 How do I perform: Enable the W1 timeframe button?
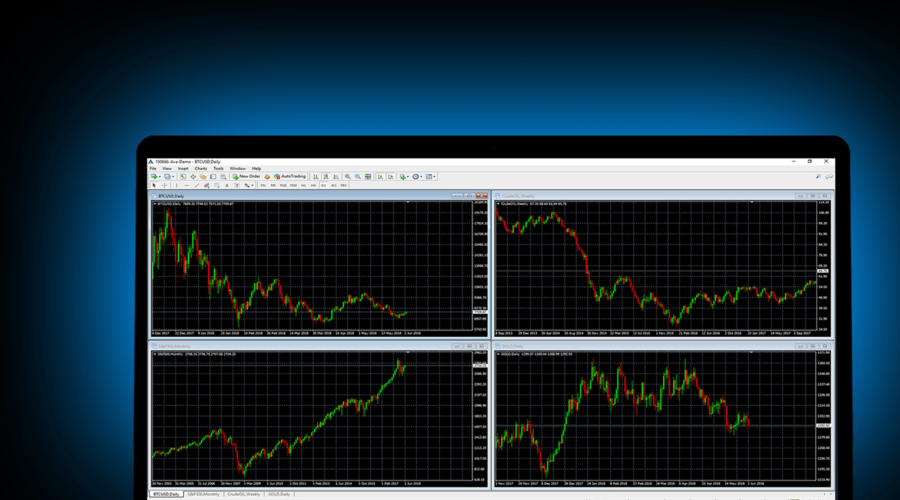coord(333,185)
